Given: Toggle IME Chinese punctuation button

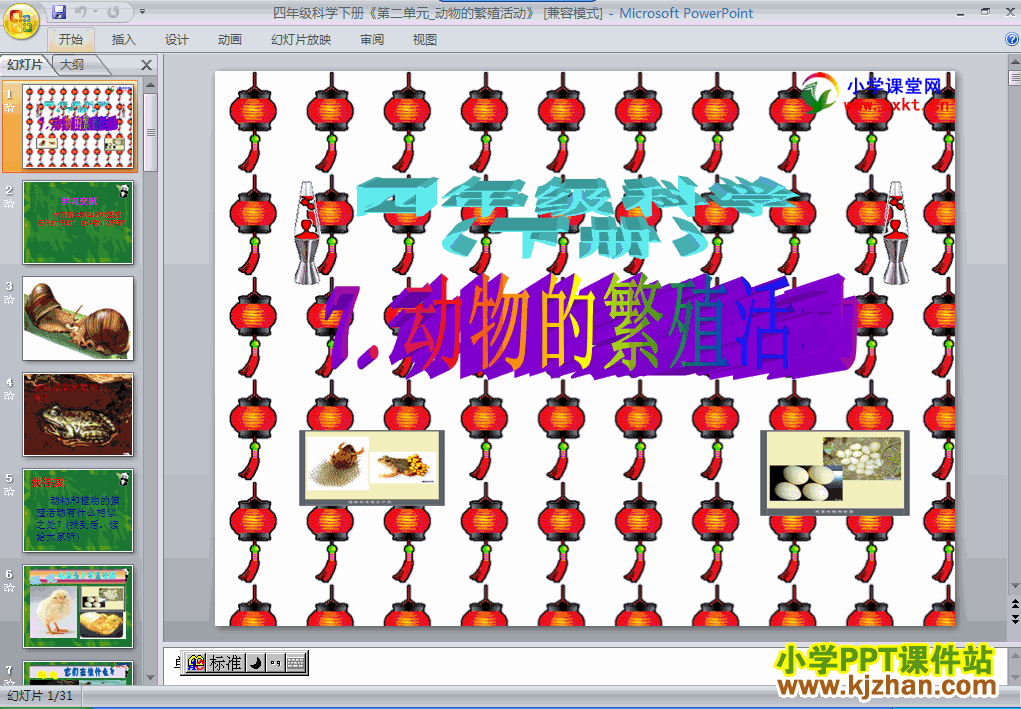Looking at the screenshot, I should 275,663.
